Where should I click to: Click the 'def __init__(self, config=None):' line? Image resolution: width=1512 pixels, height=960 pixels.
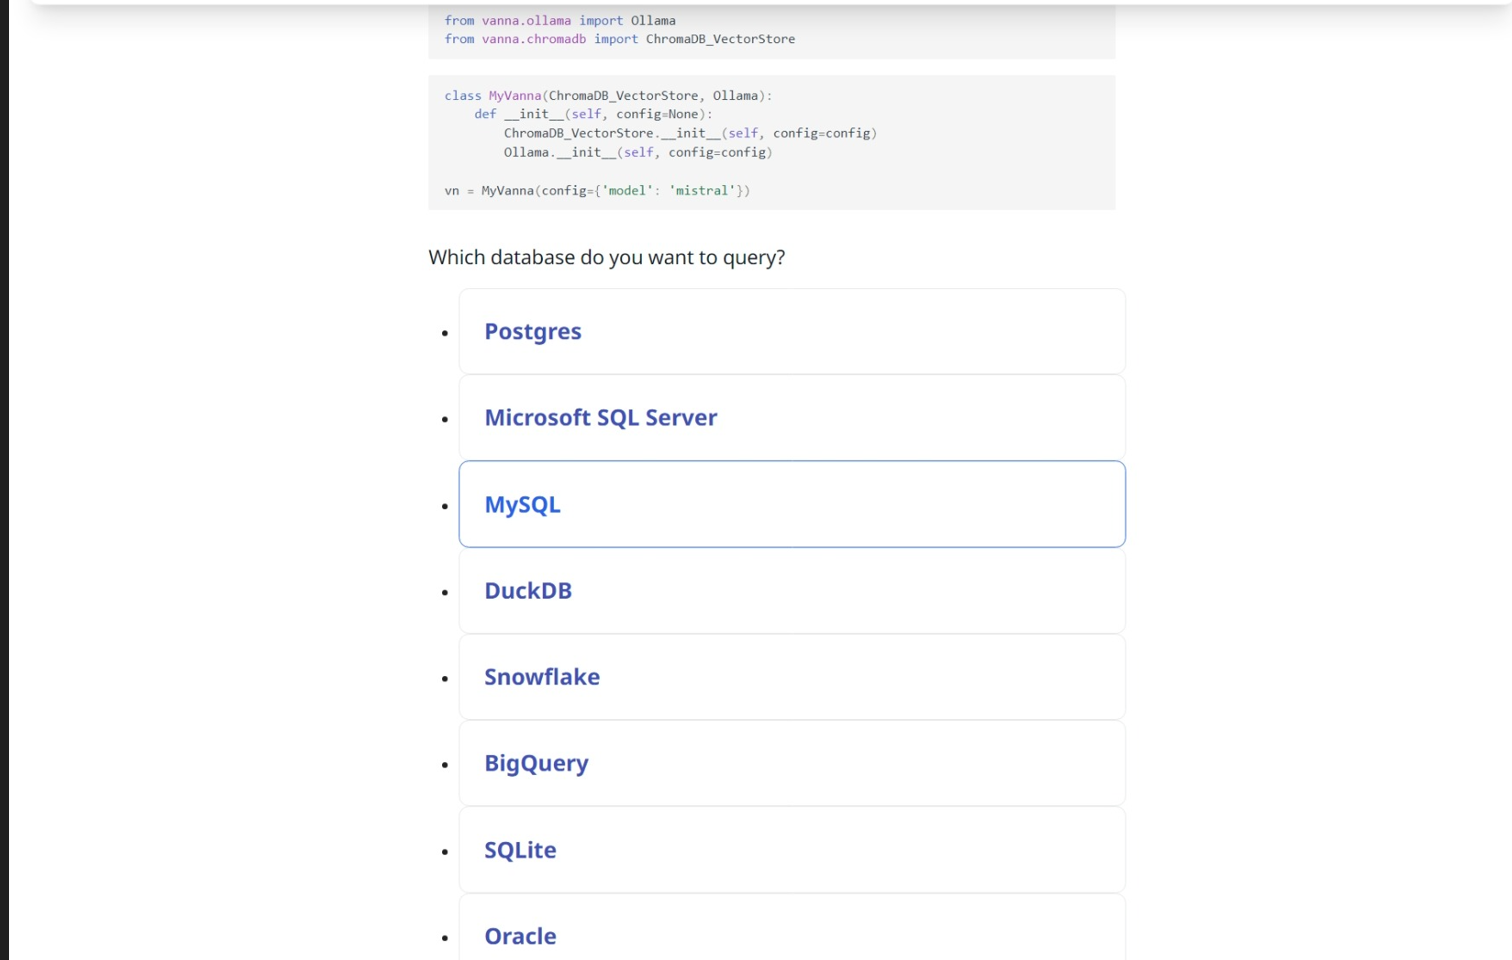coord(593,114)
